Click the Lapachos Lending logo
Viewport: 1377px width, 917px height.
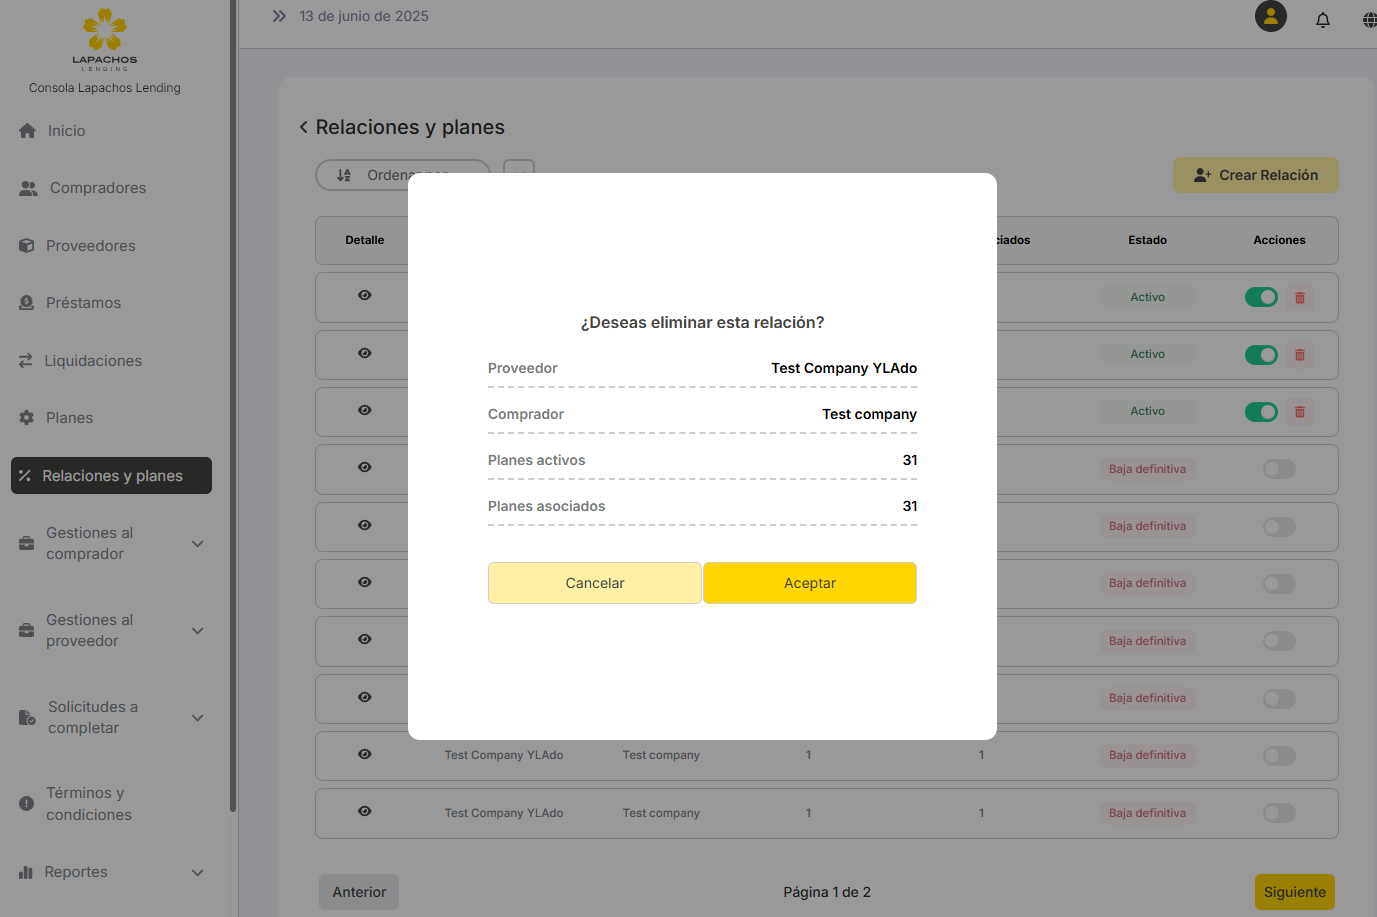point(105,40)
